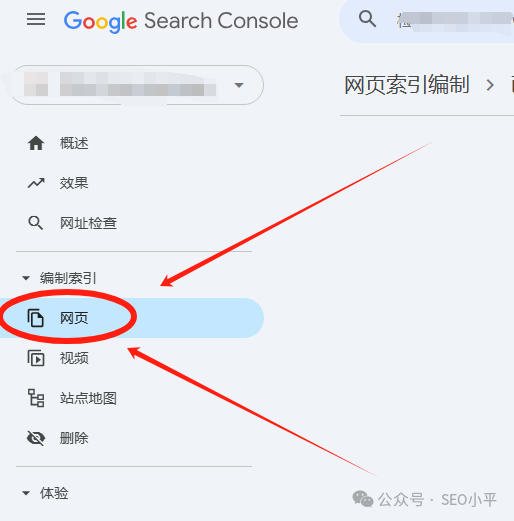Click the pages icon beside 网页

pos(36,318)
